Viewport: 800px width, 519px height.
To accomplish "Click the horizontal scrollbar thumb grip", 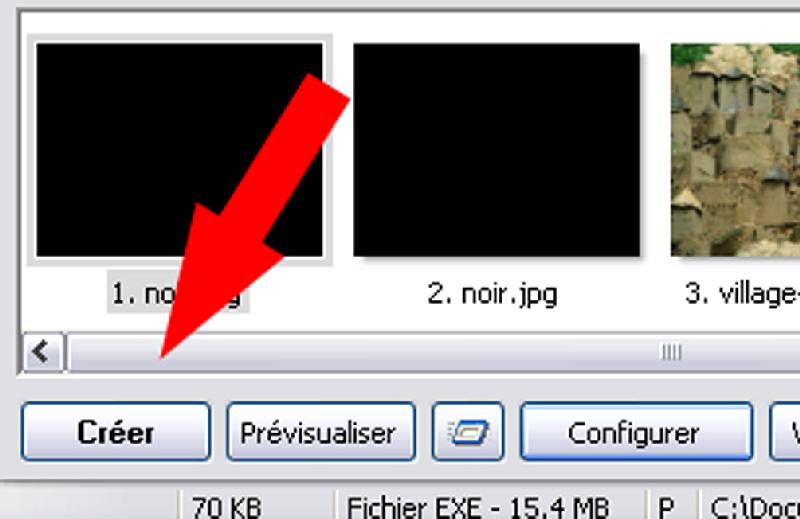I will 671,352.
